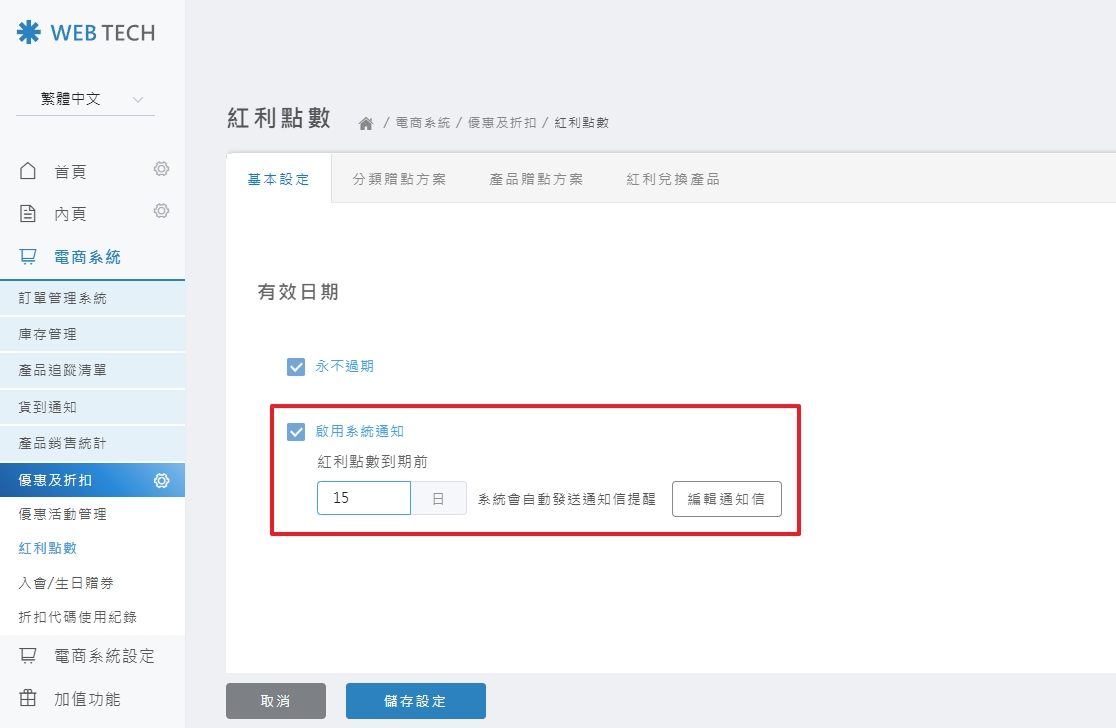Click the store icon beside 加值功能
The image size is (1116, 728).
click(x=29, y=698)
